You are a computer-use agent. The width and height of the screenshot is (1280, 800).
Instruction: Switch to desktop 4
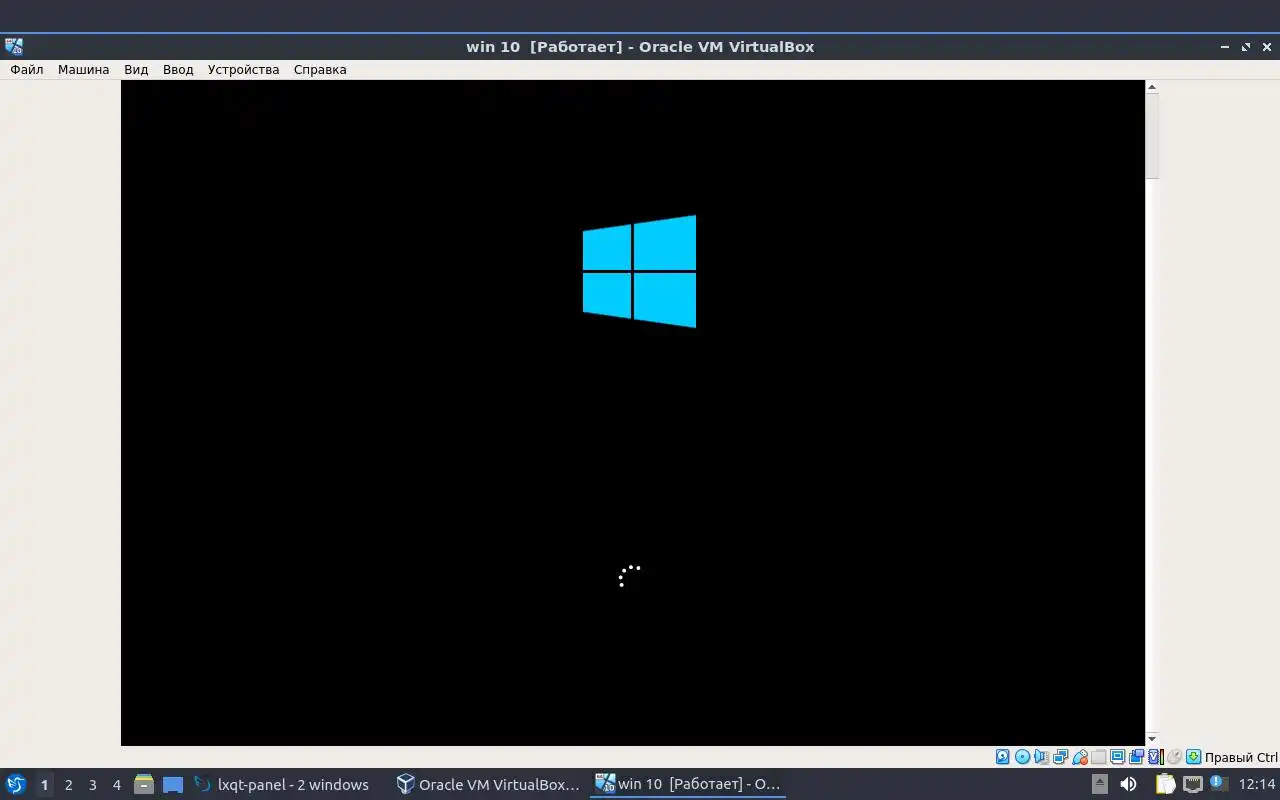point(116,784)
